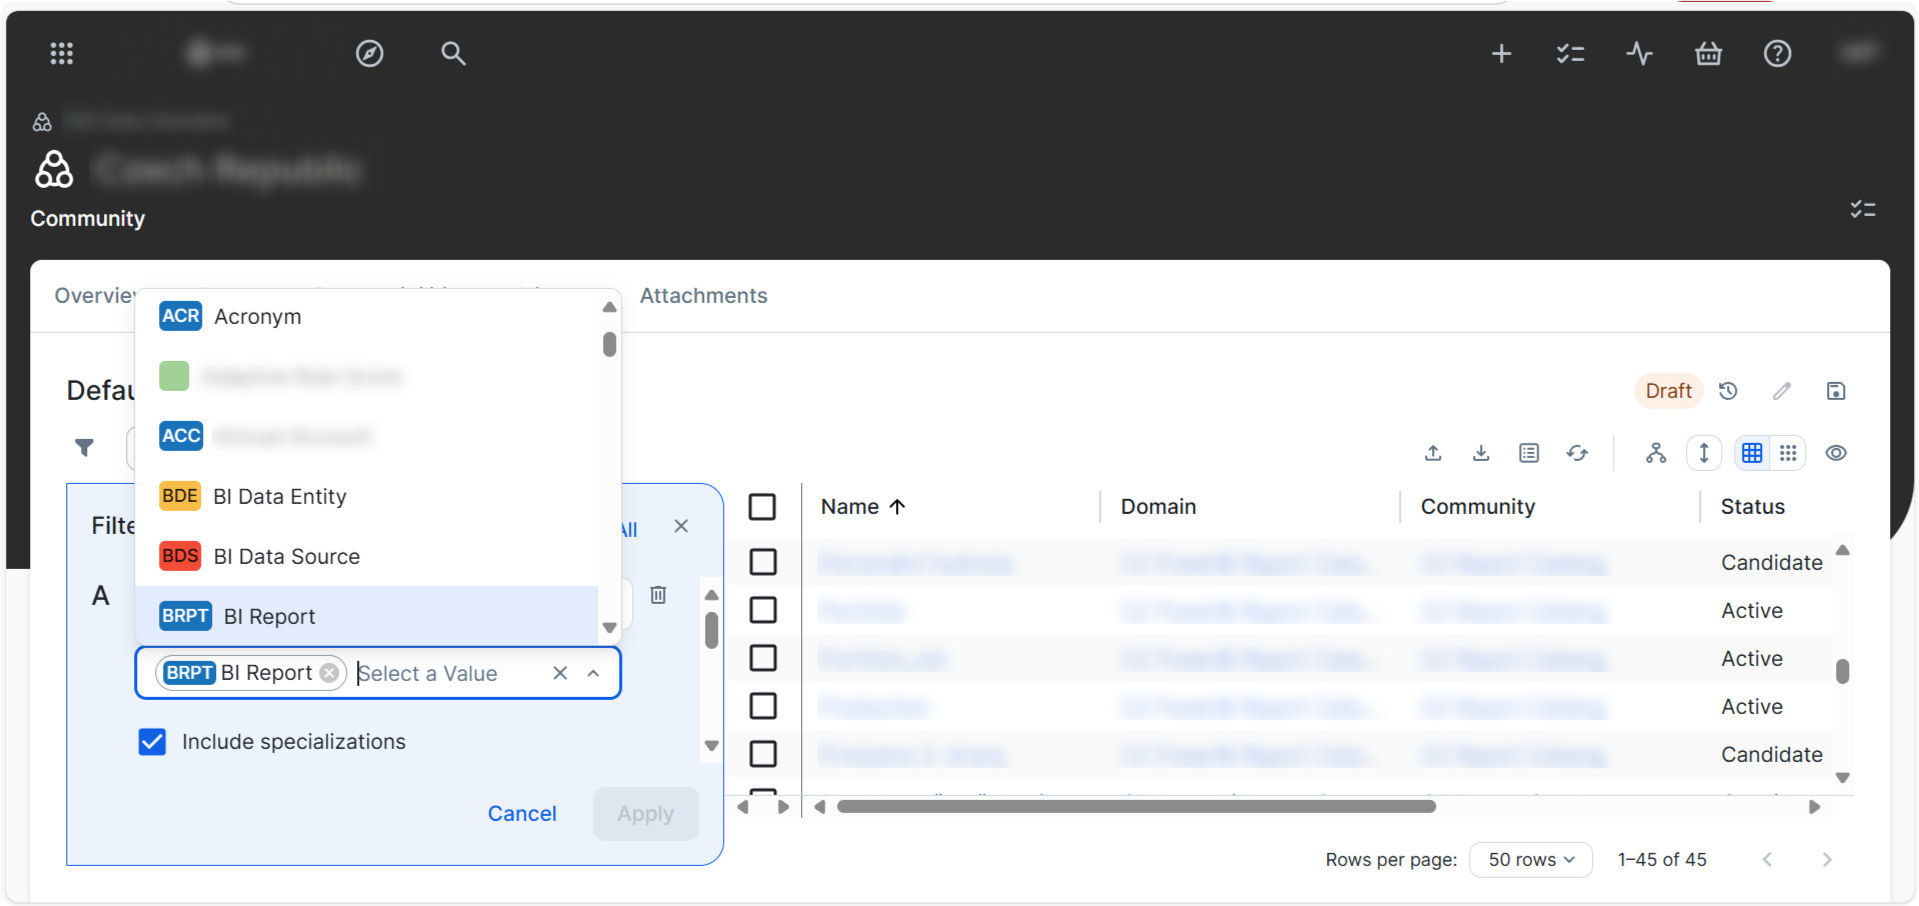Collapse the Select a Value dropdown chevron
The image size is (1919, 906).
click(x=594, y=672)
